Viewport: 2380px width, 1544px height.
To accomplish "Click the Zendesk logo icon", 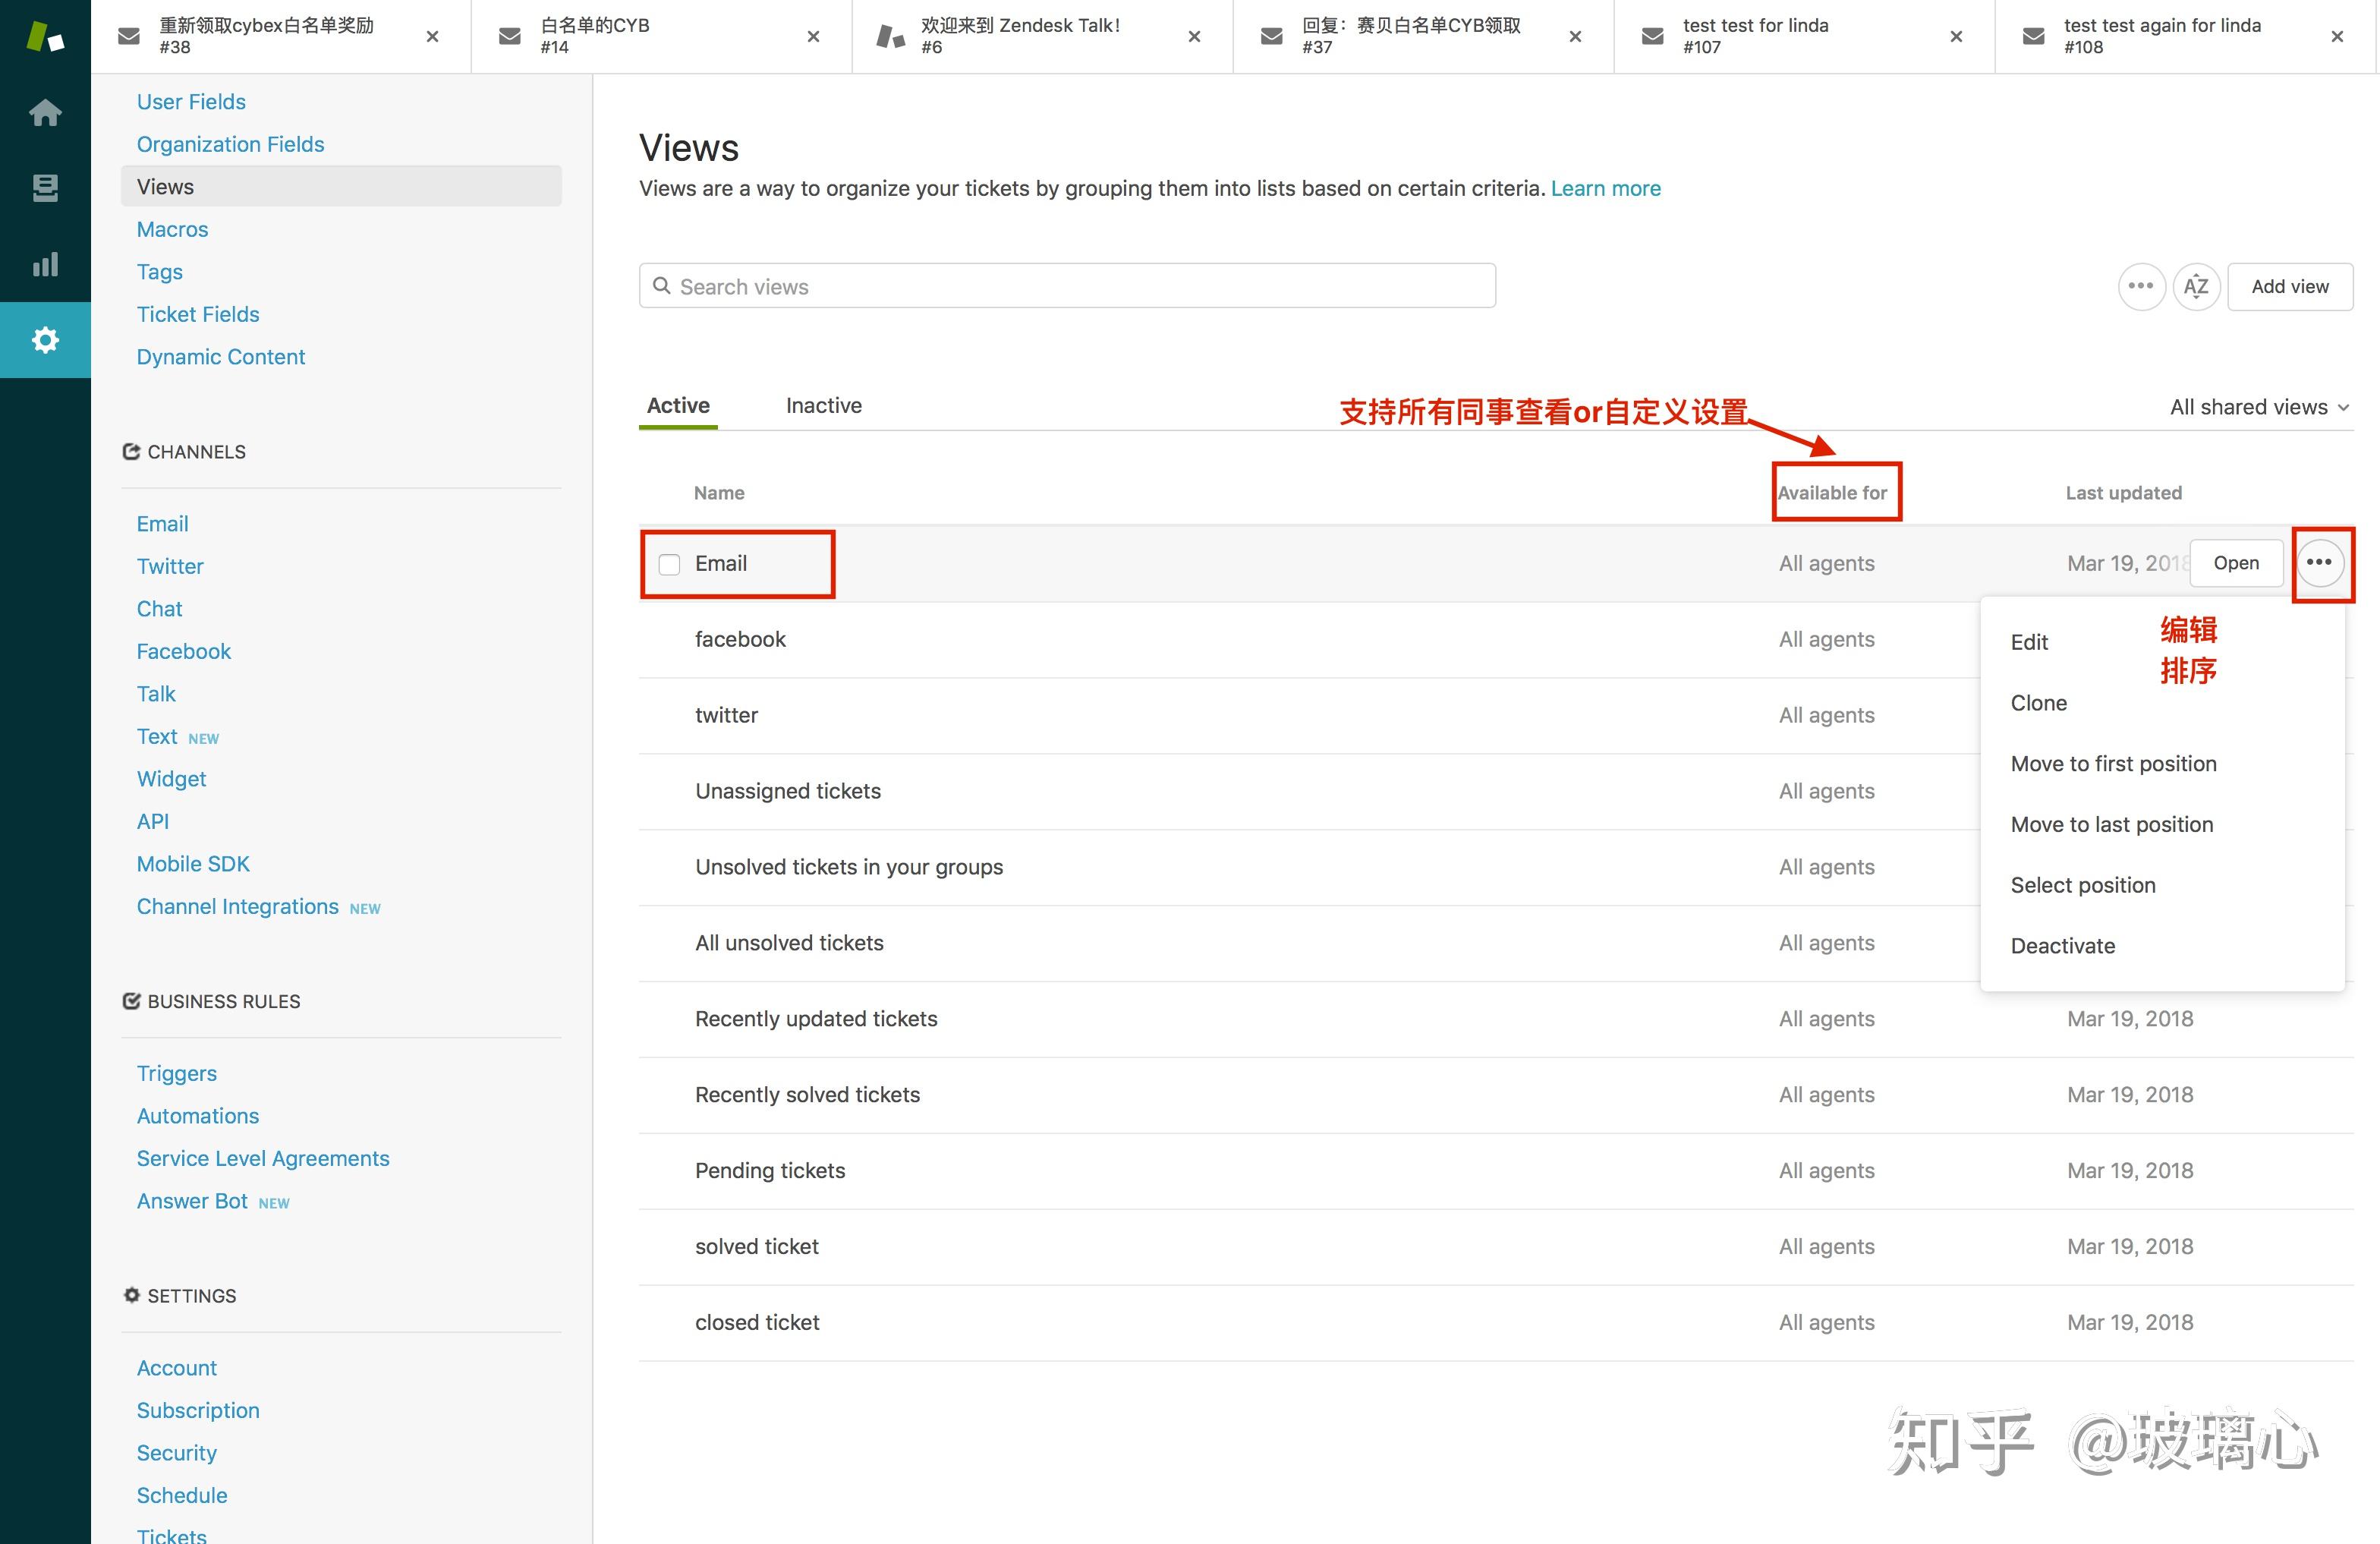I will [45, 37].
